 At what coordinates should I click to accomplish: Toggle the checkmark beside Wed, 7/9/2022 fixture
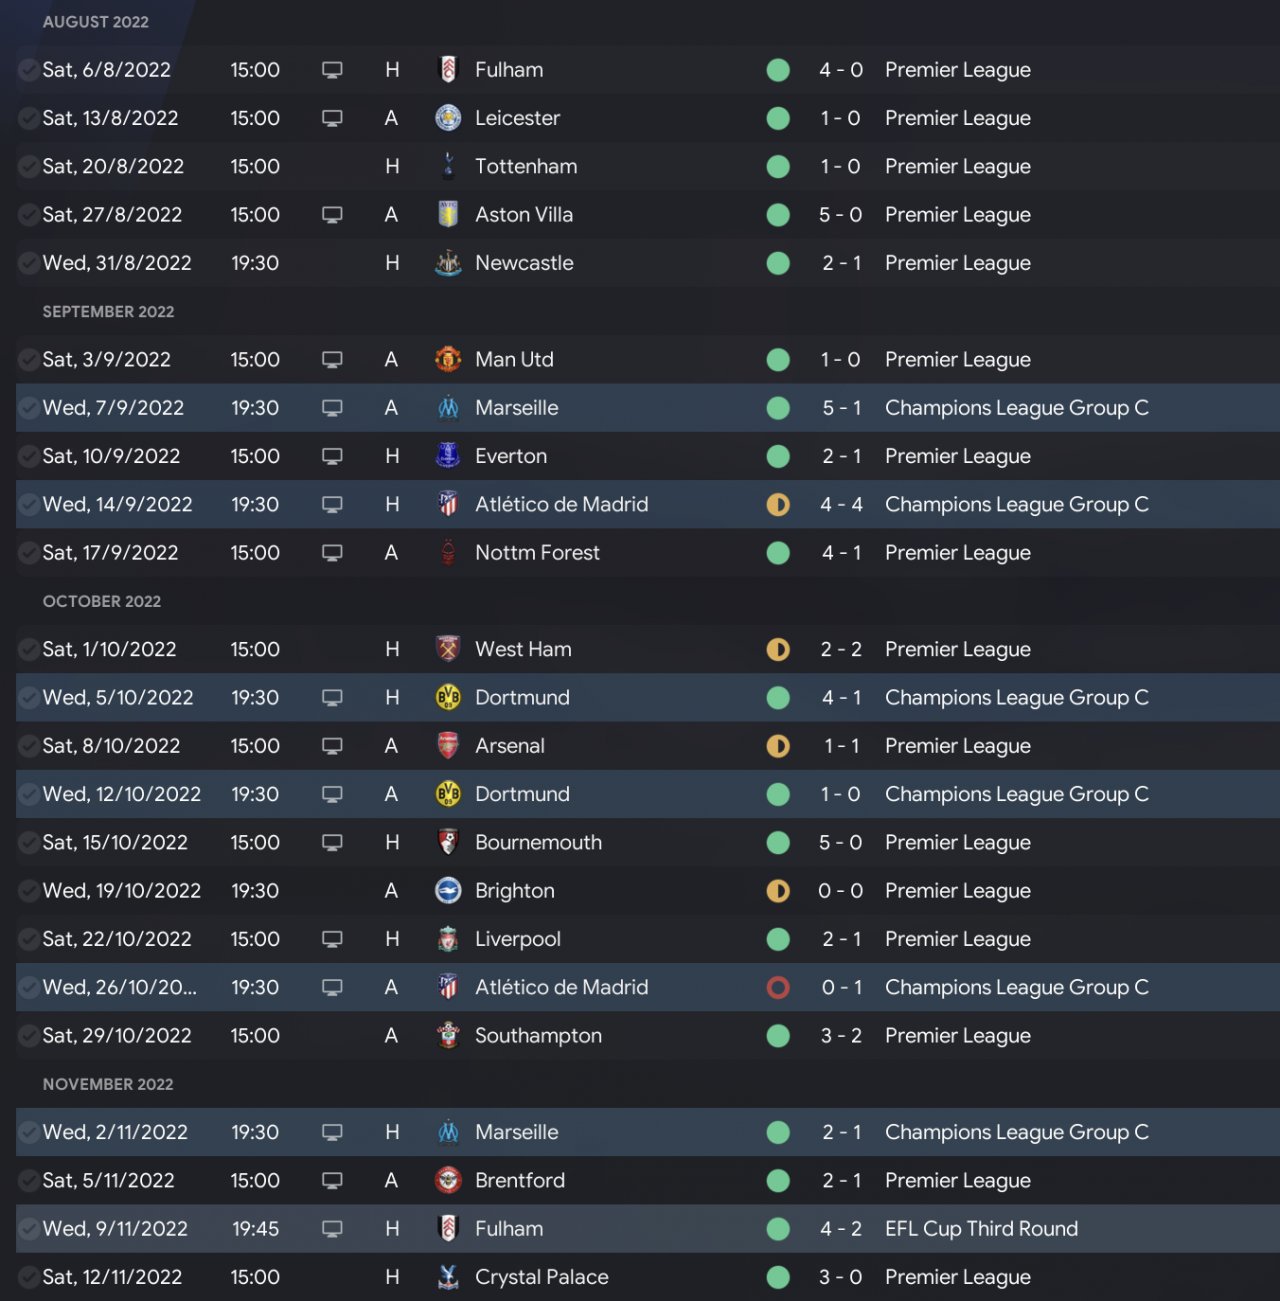[x=29, y=408]
